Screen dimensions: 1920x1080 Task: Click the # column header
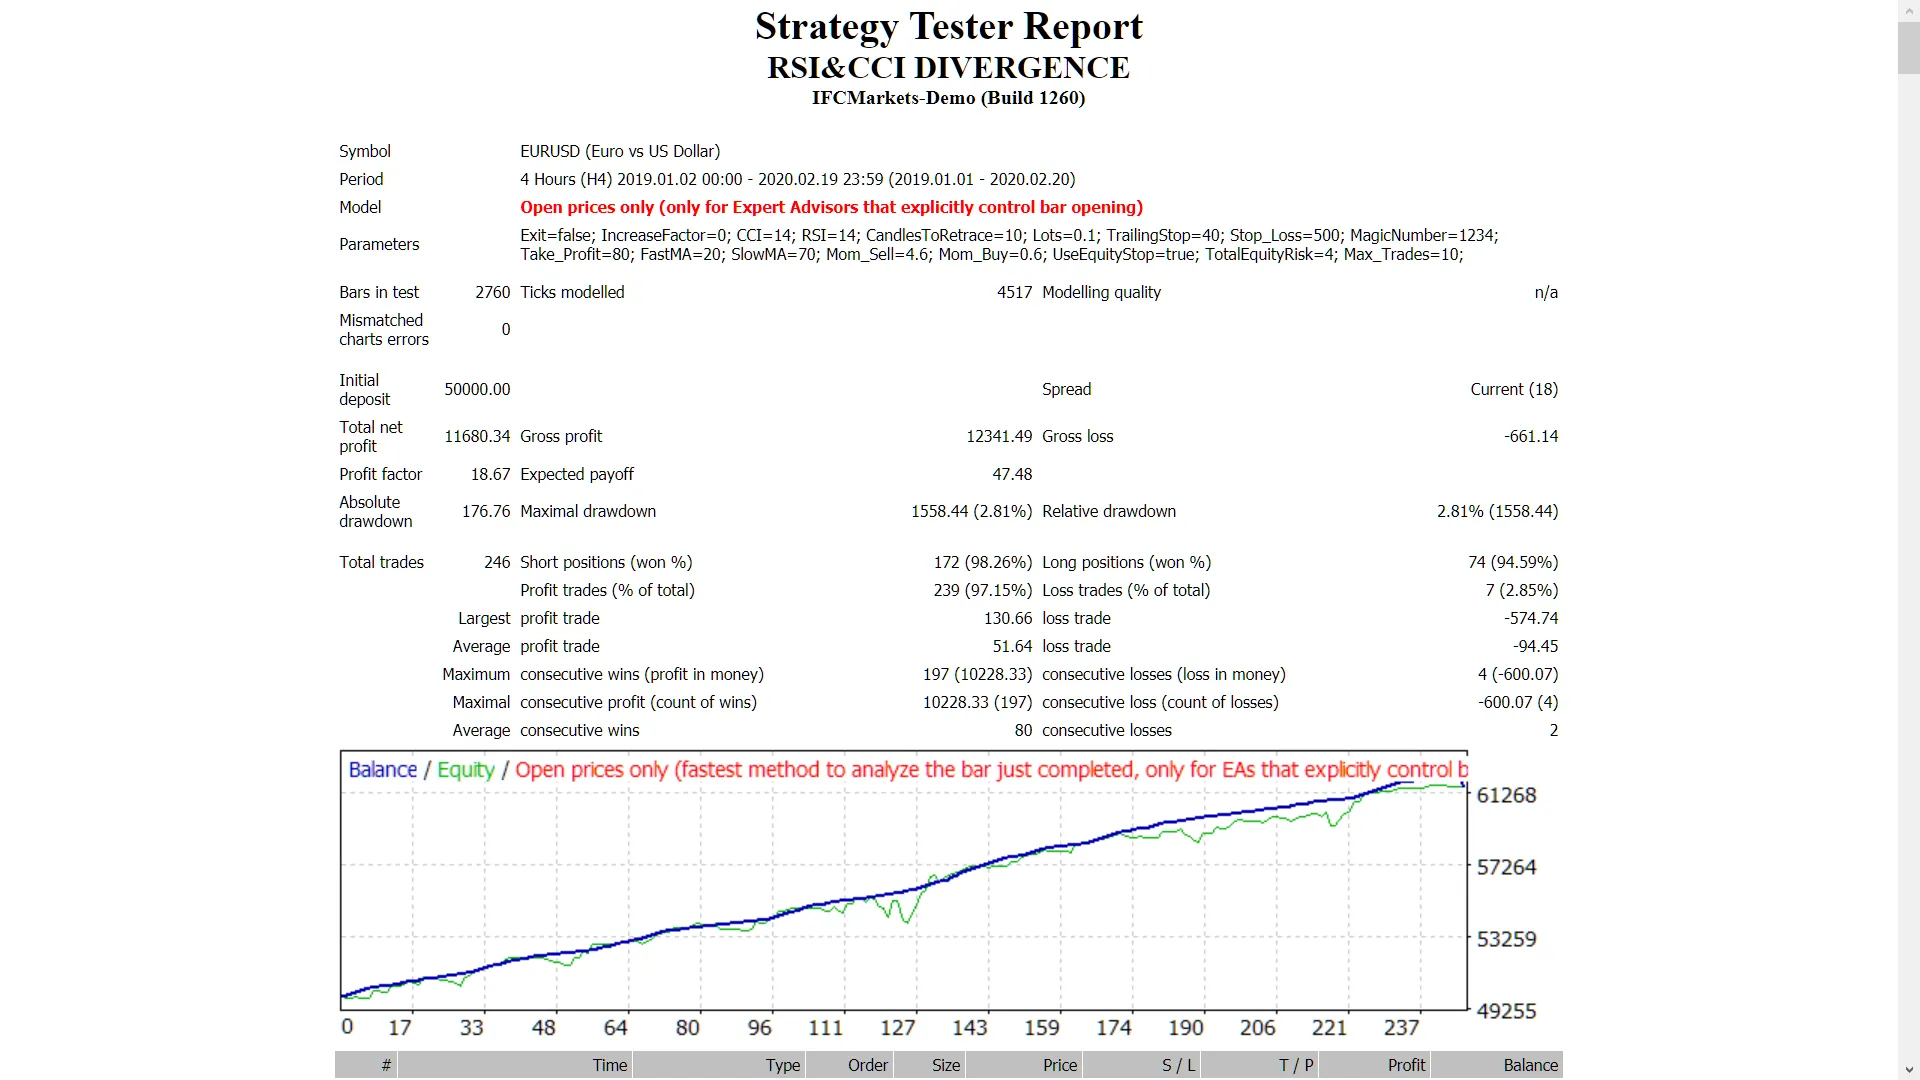pos(385,1065)
